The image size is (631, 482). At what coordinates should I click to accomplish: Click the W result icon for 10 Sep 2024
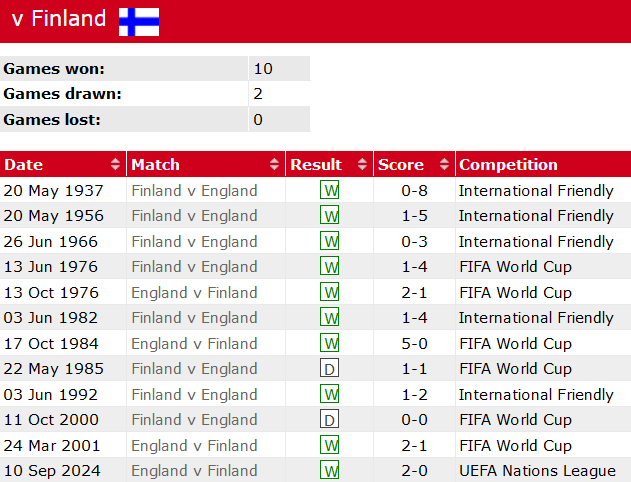330,471
